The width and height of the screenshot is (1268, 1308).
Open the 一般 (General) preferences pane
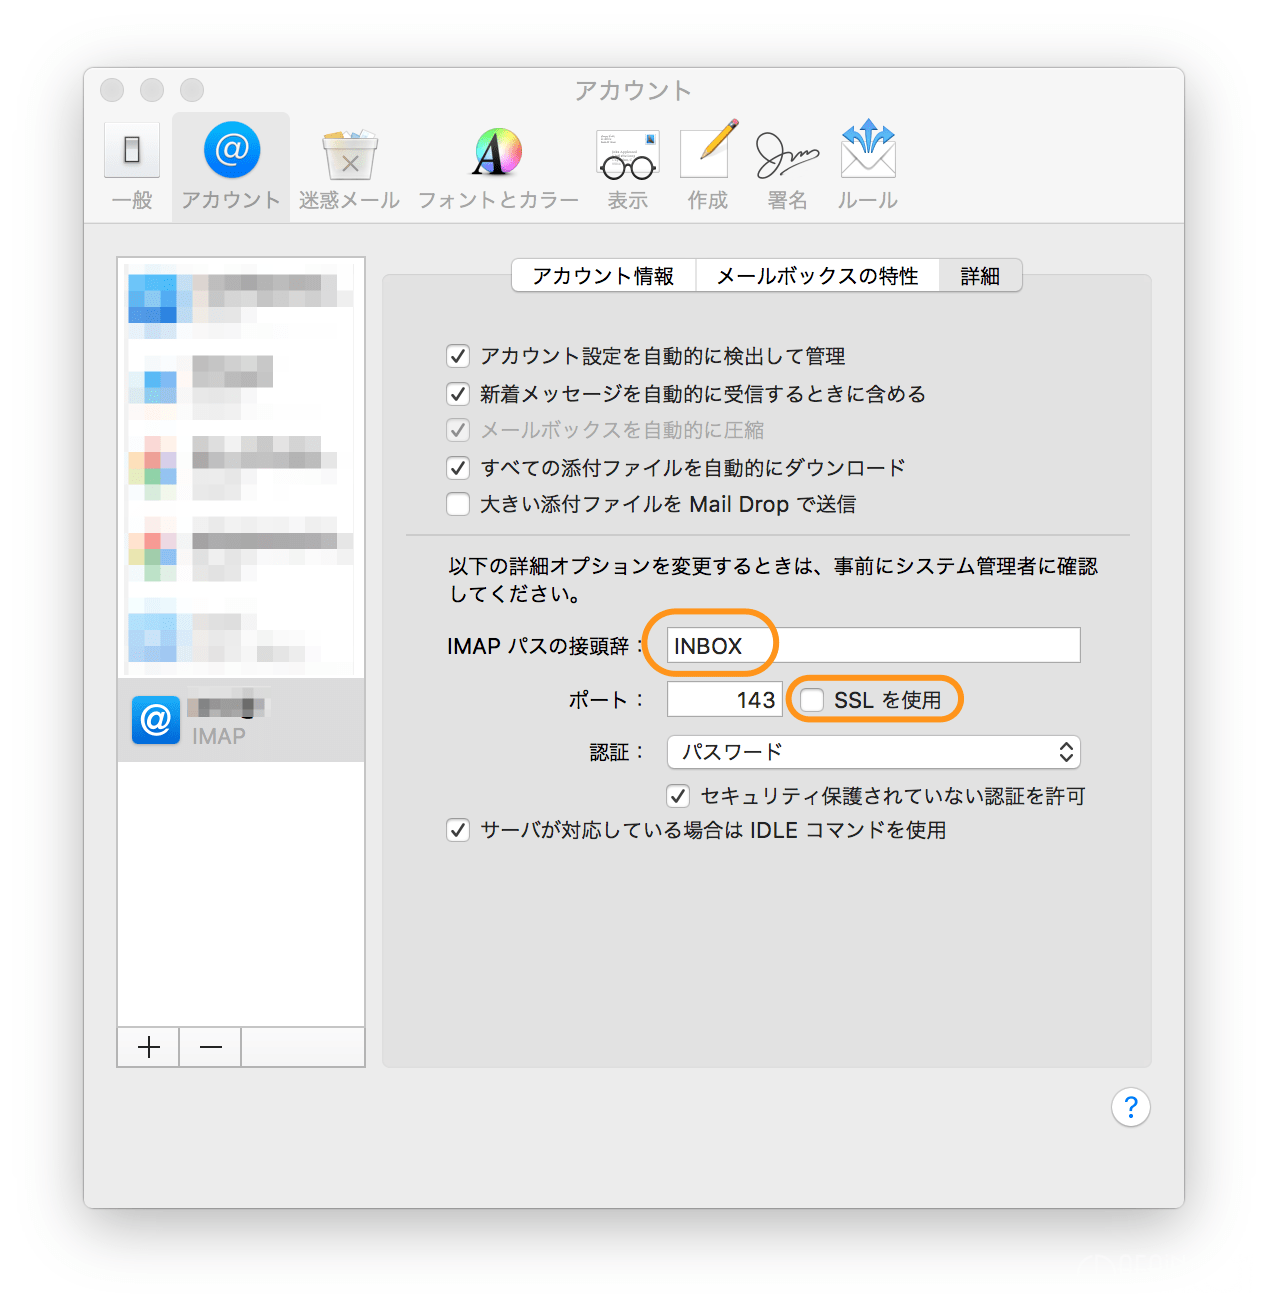(x=132, y=166)
